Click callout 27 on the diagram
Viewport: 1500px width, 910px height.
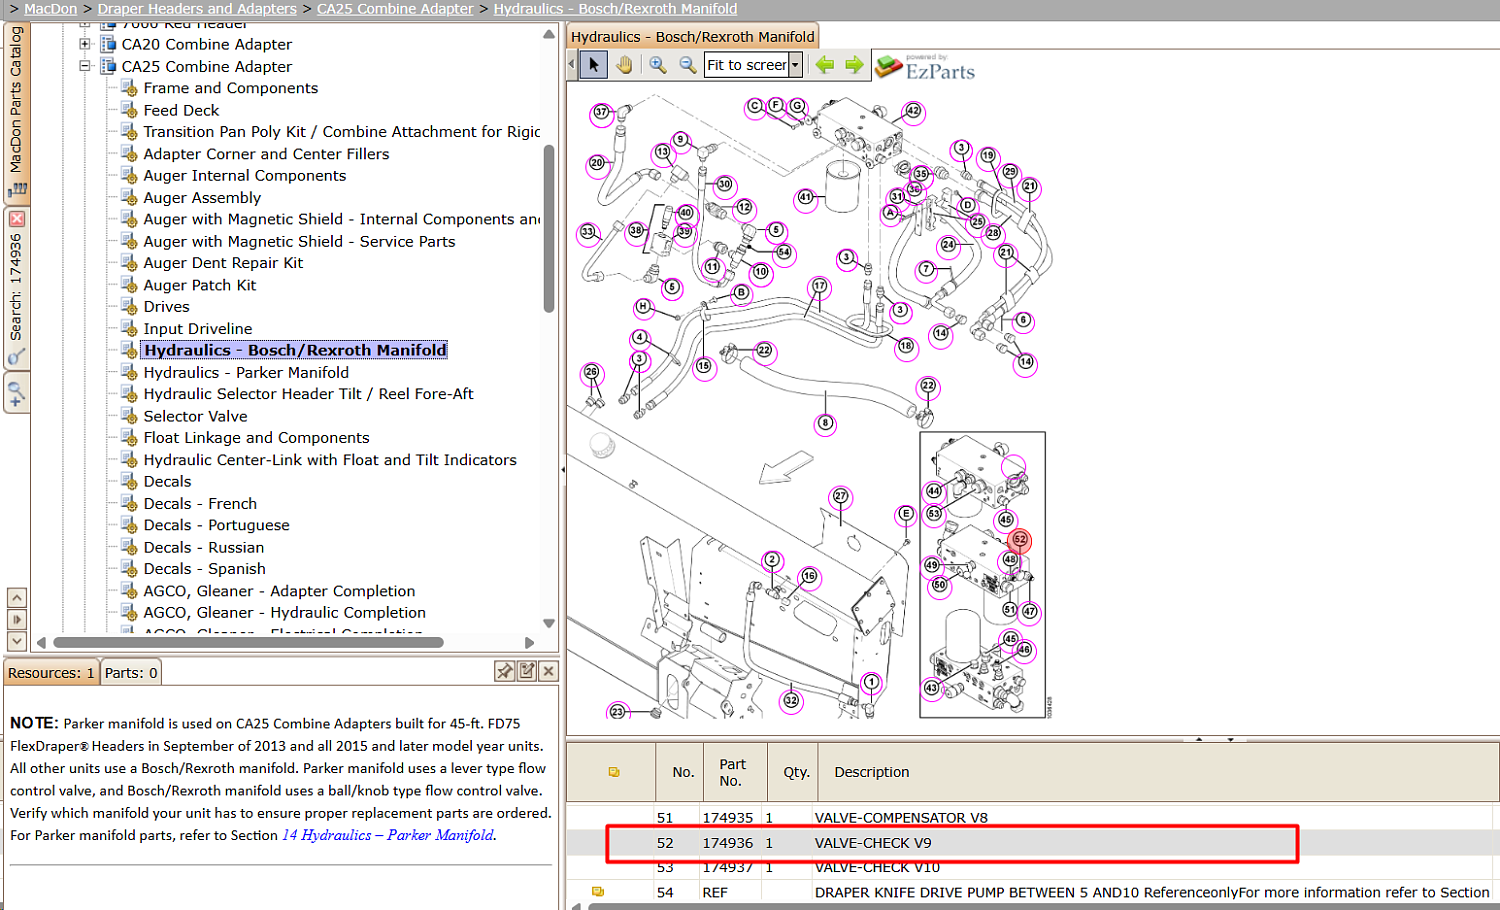(841, 496)
